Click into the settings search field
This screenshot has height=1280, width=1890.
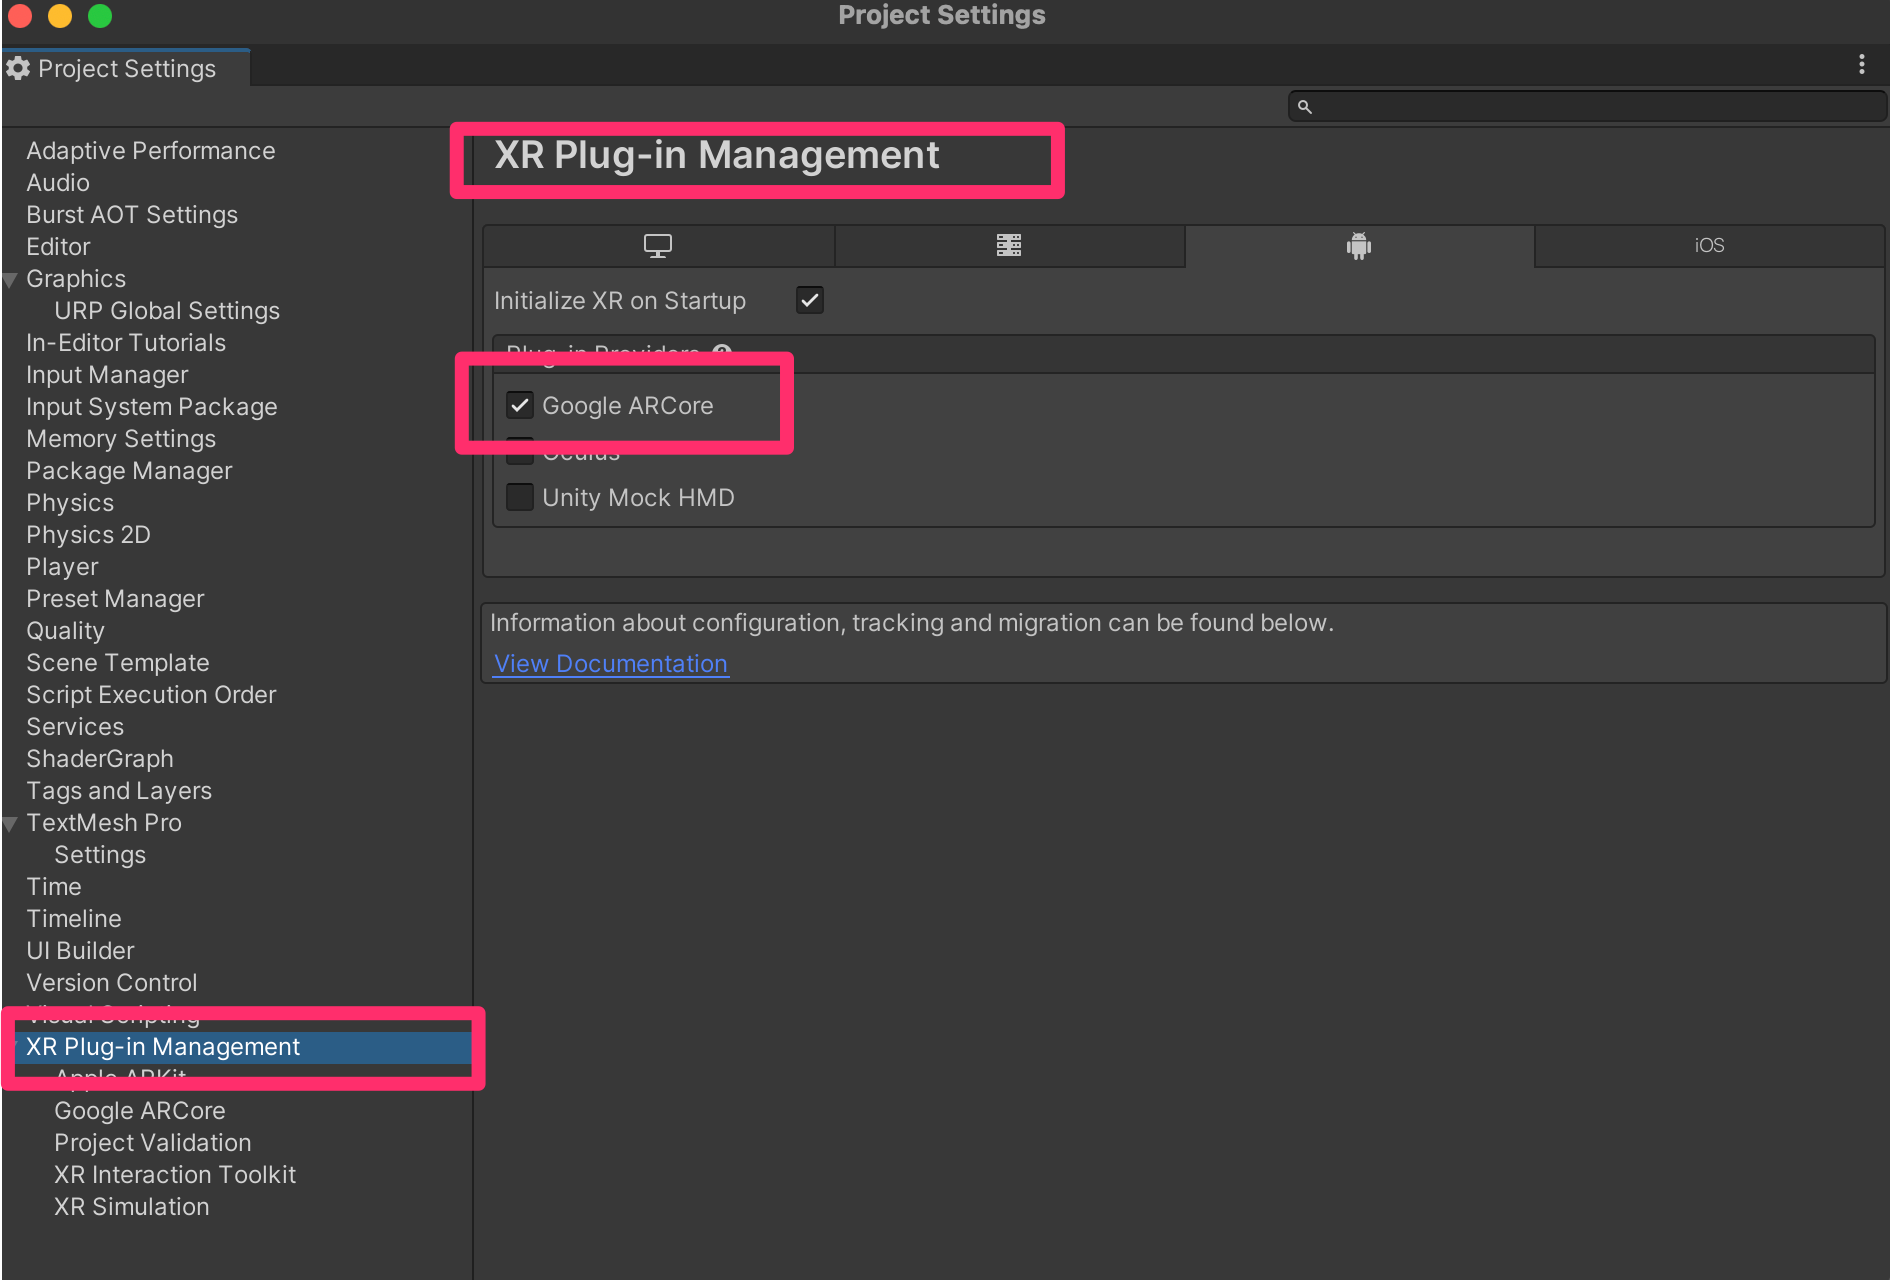tap(1596, 107)
